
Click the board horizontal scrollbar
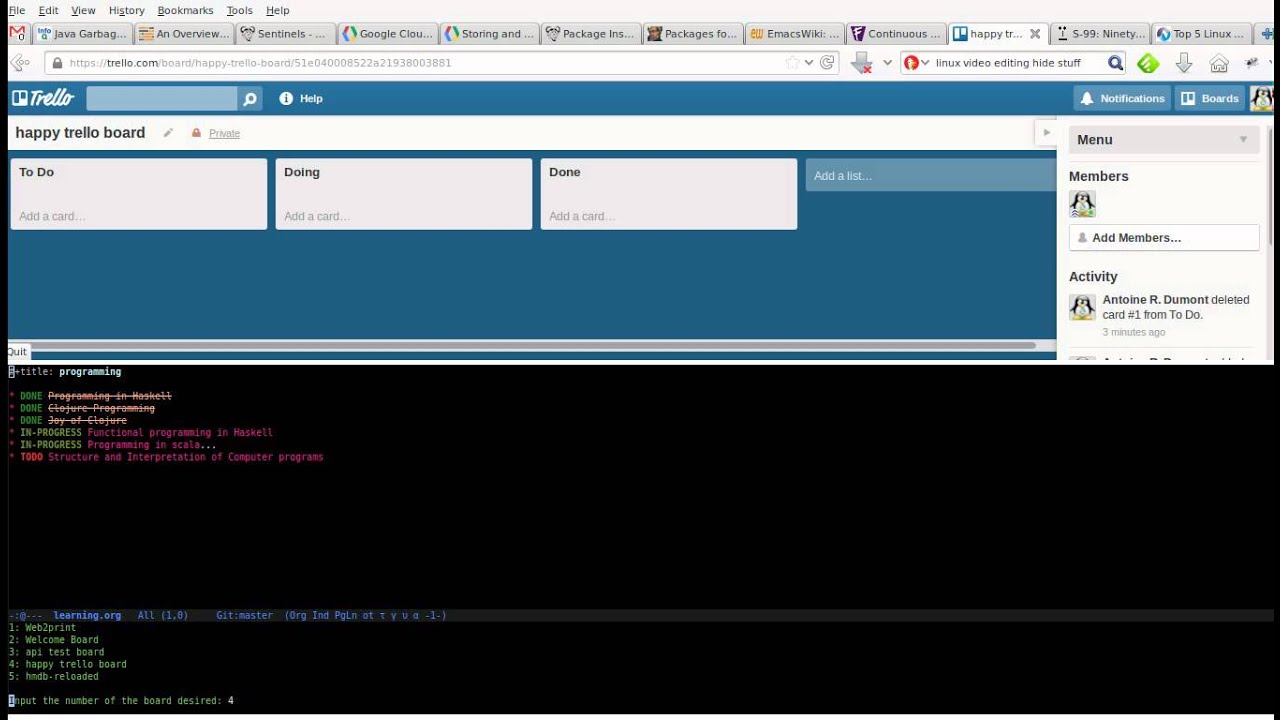[522, 345]
